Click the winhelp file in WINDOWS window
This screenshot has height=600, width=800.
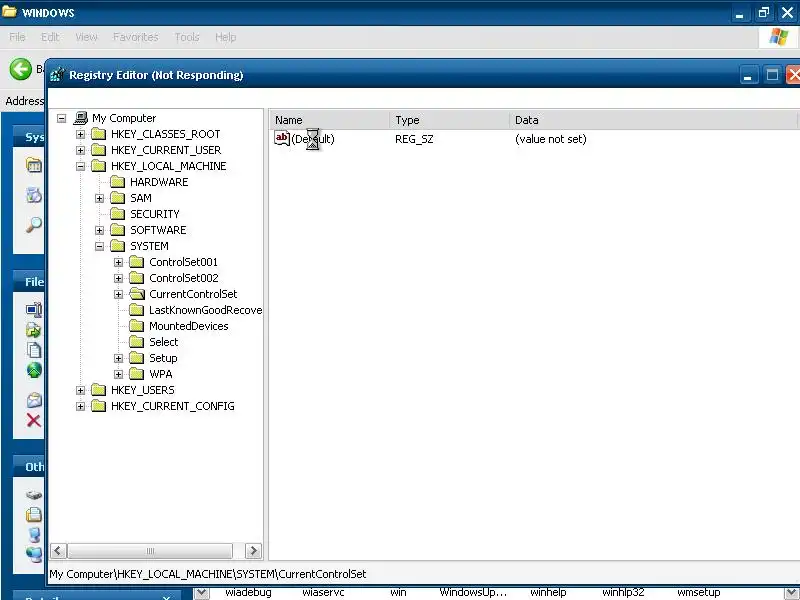[548, 592]
